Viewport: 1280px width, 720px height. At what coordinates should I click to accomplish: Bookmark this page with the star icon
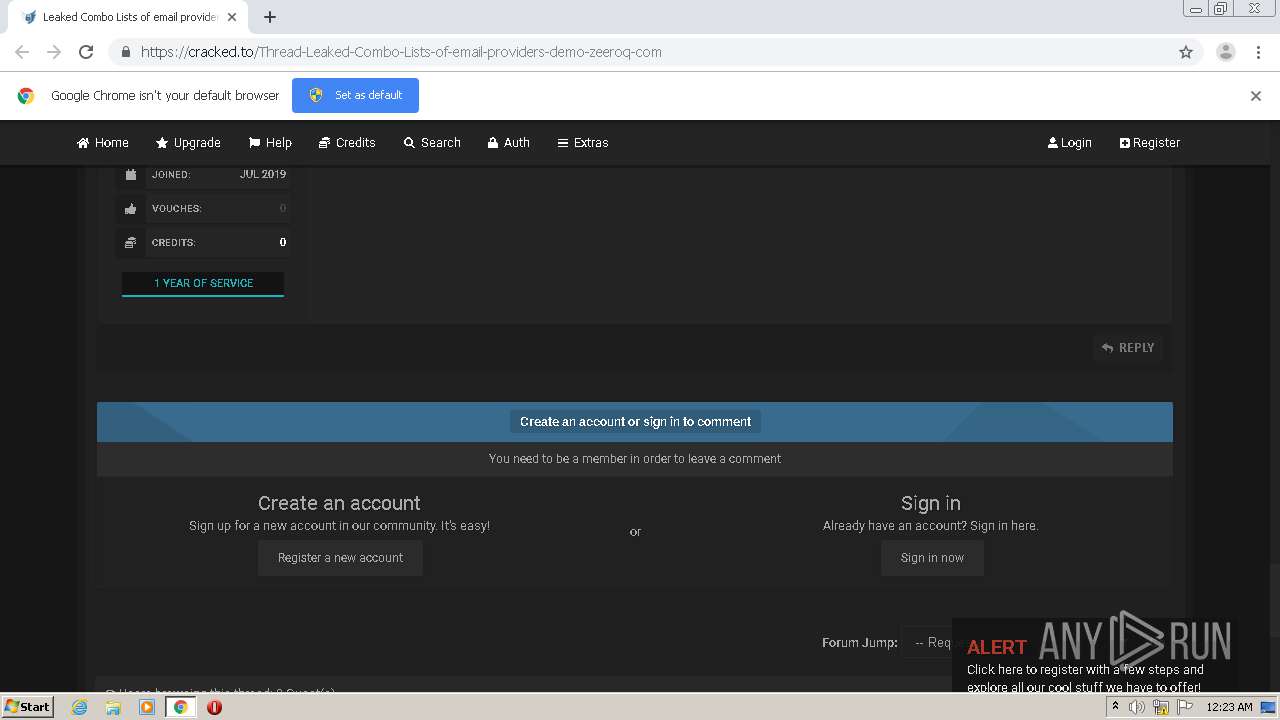click(1186, 52)
